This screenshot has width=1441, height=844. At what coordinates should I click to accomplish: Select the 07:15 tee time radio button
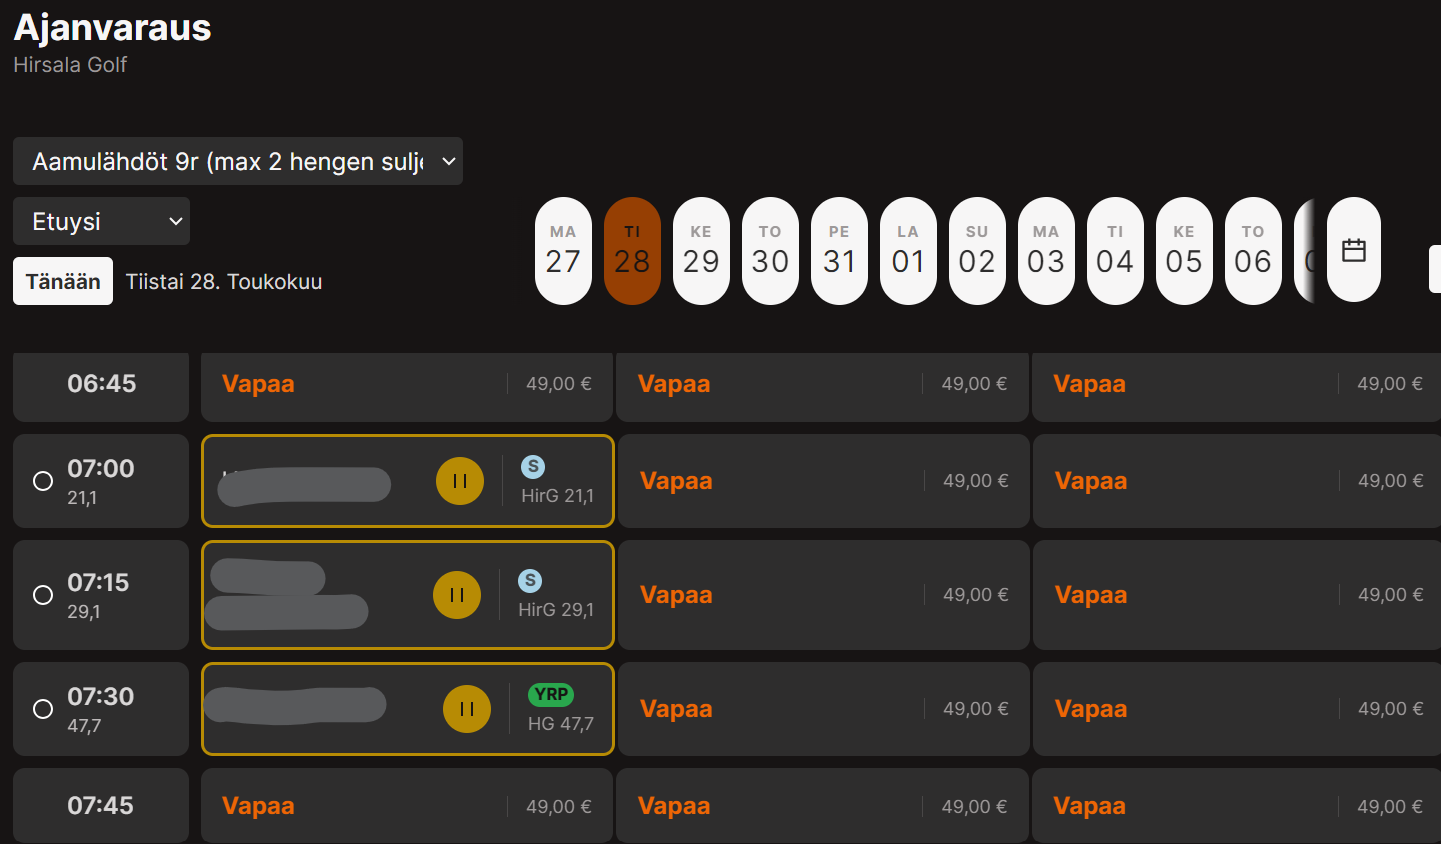(43, 595)
